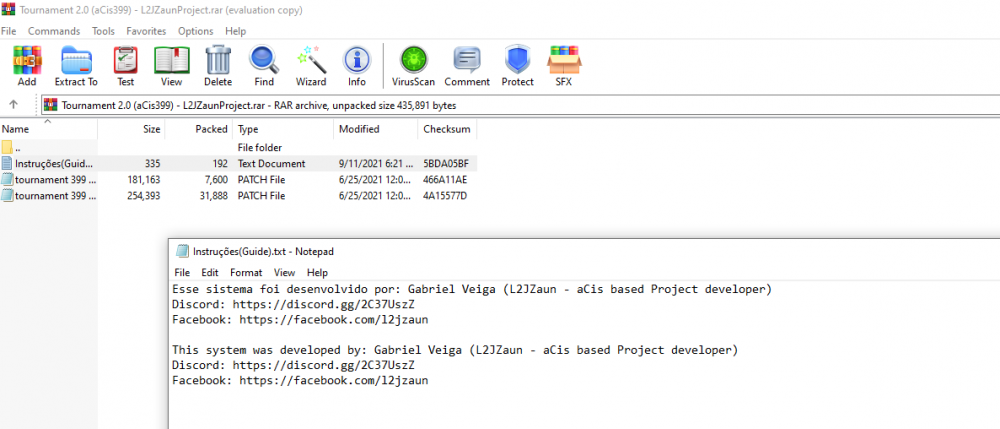The image size is (1000, 429).
Task: Sort file list by Size column
Action: 151,129
